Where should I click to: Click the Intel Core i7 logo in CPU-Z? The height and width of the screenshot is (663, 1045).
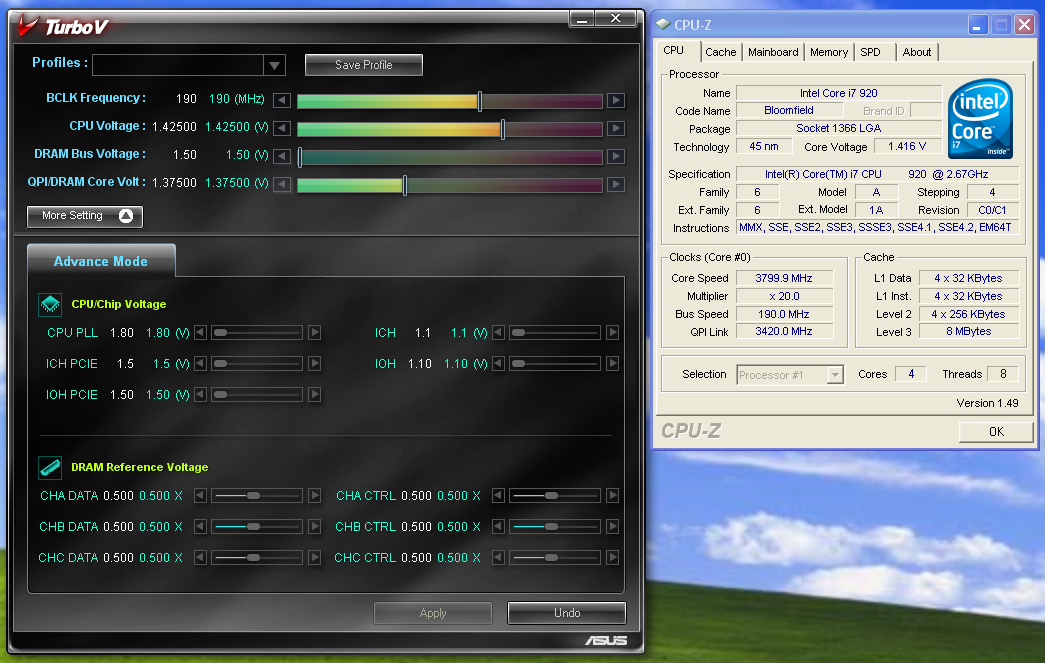click(x=980, y=119)
